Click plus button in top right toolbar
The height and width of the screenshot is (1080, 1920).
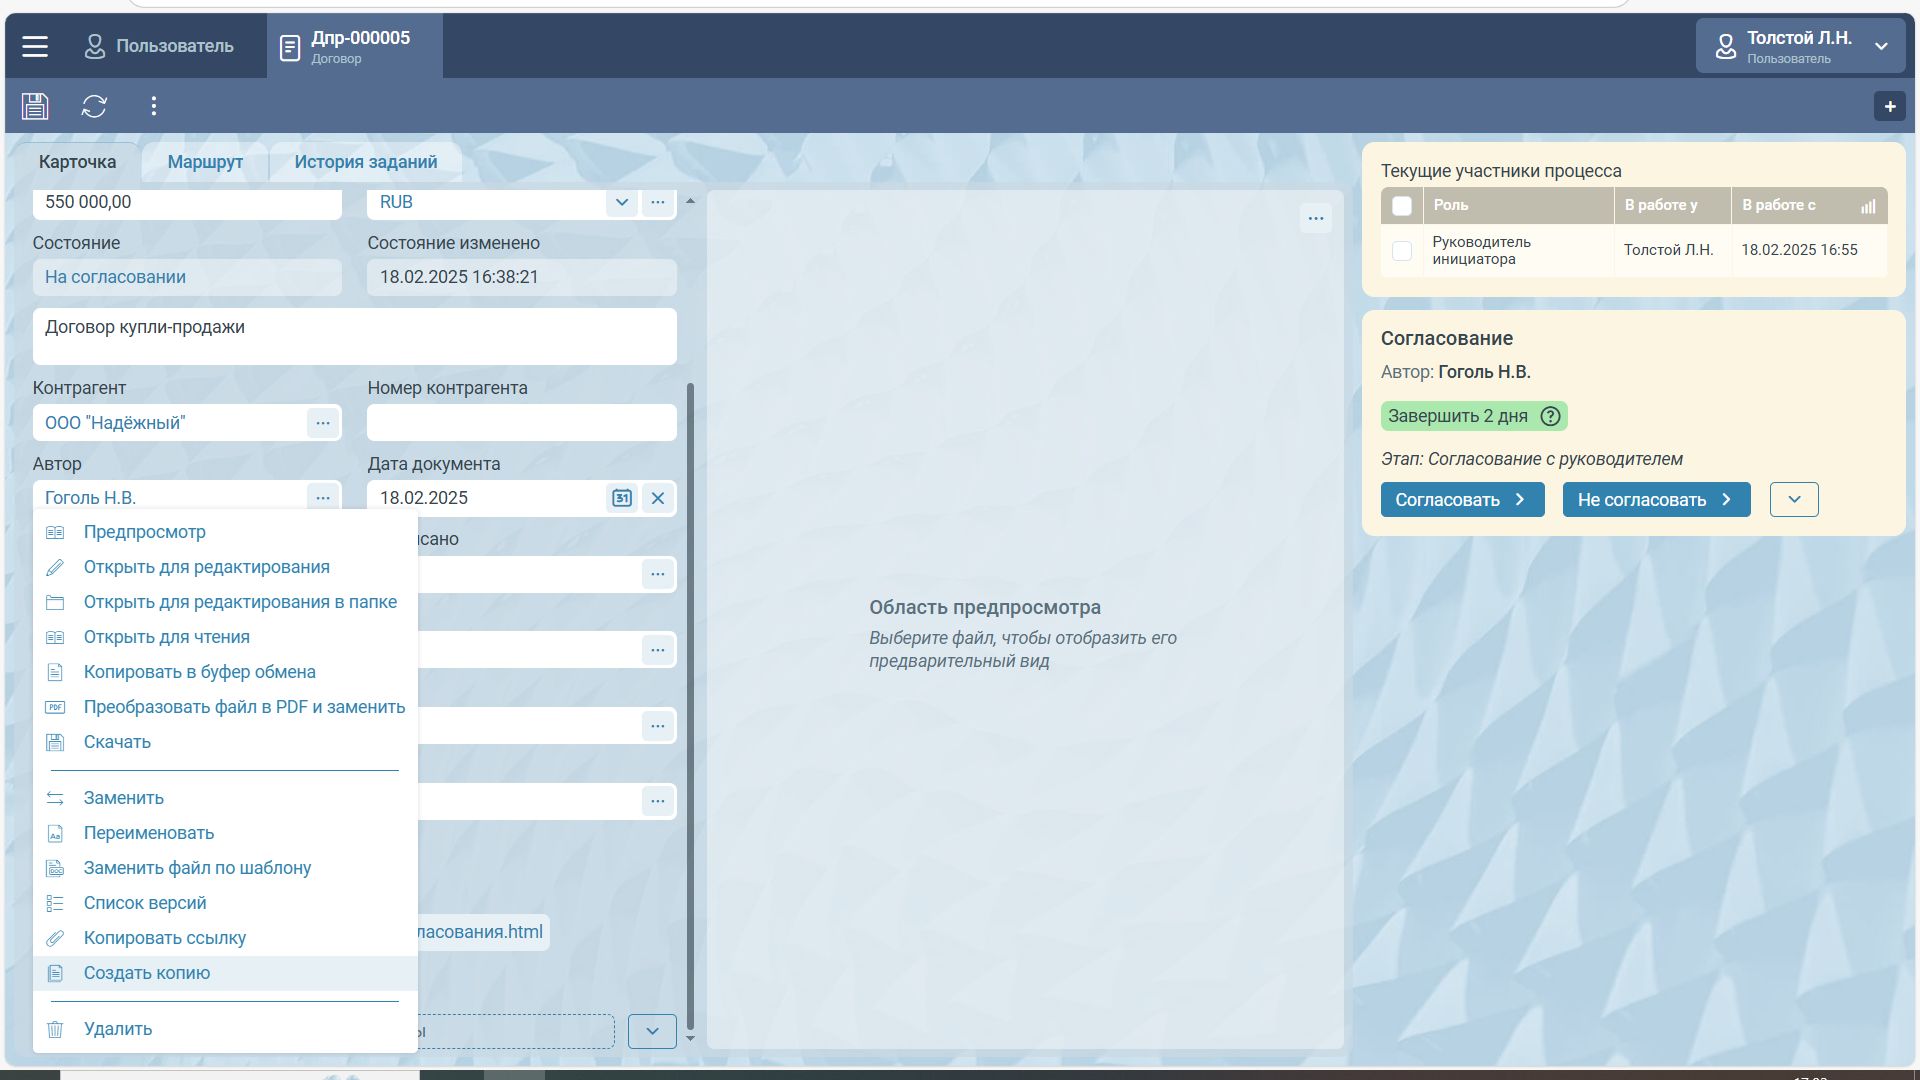(x=1889, y=106)
